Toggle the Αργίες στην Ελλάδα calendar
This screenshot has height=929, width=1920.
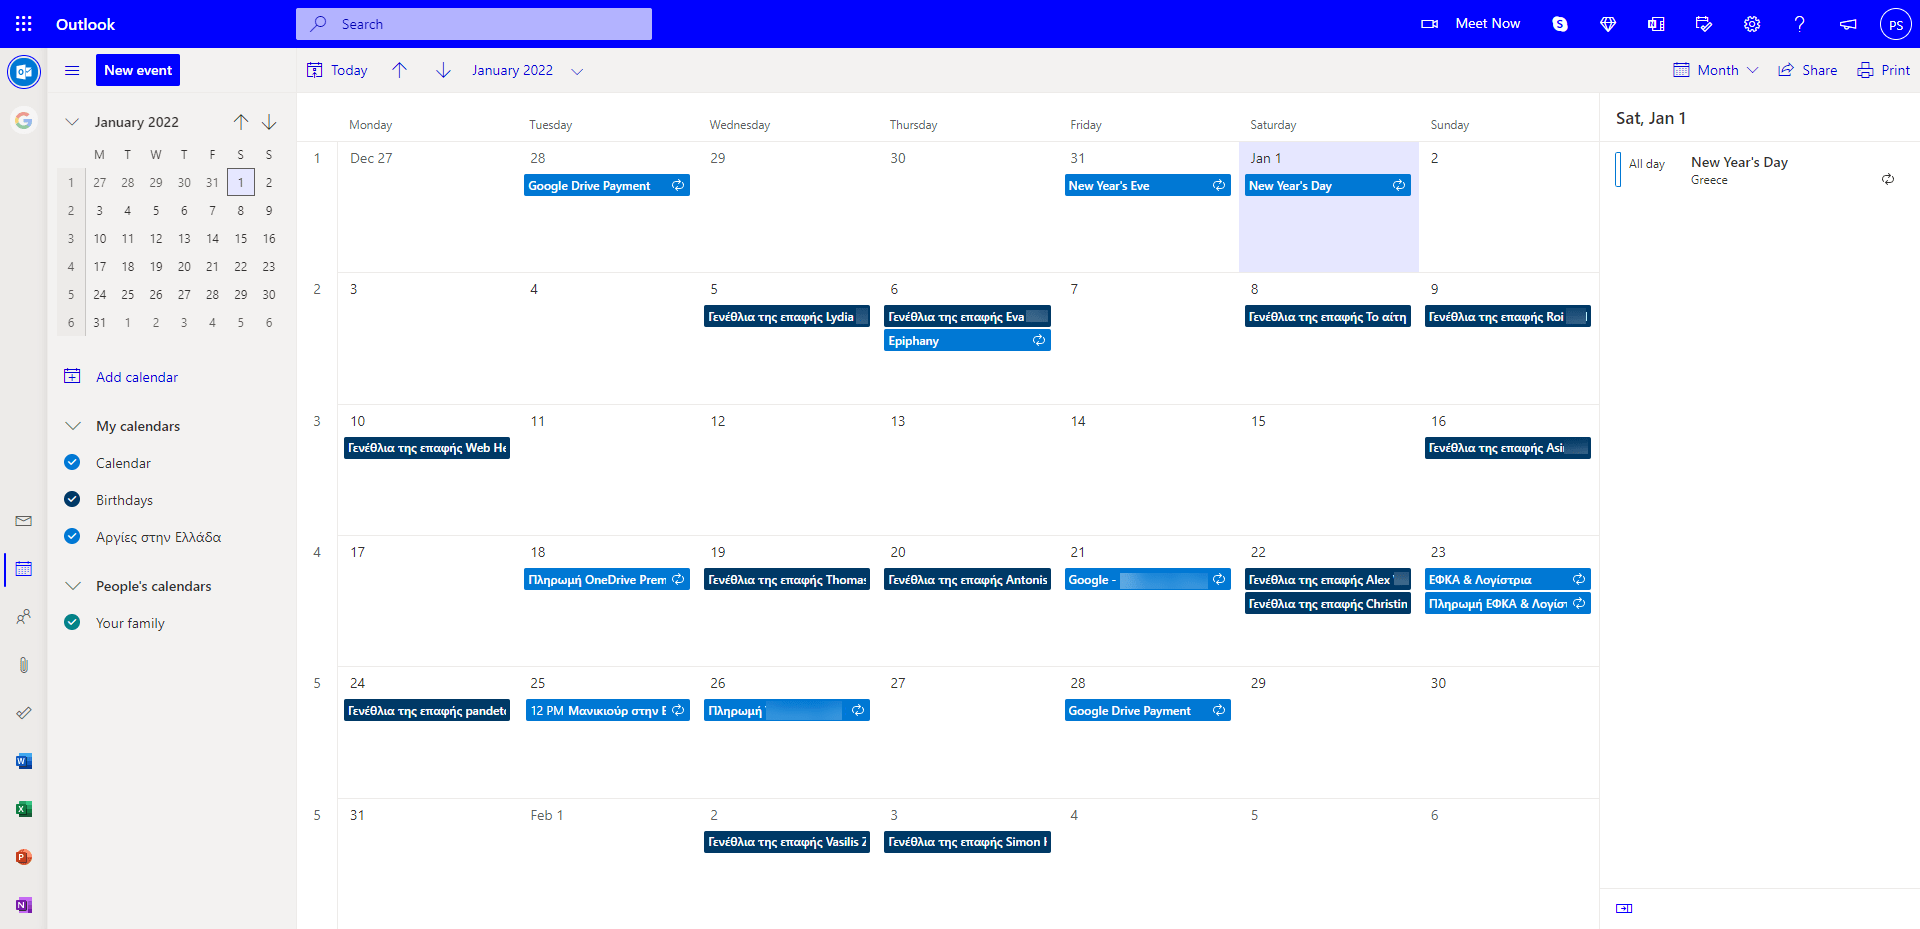click(x=72, y=537)
